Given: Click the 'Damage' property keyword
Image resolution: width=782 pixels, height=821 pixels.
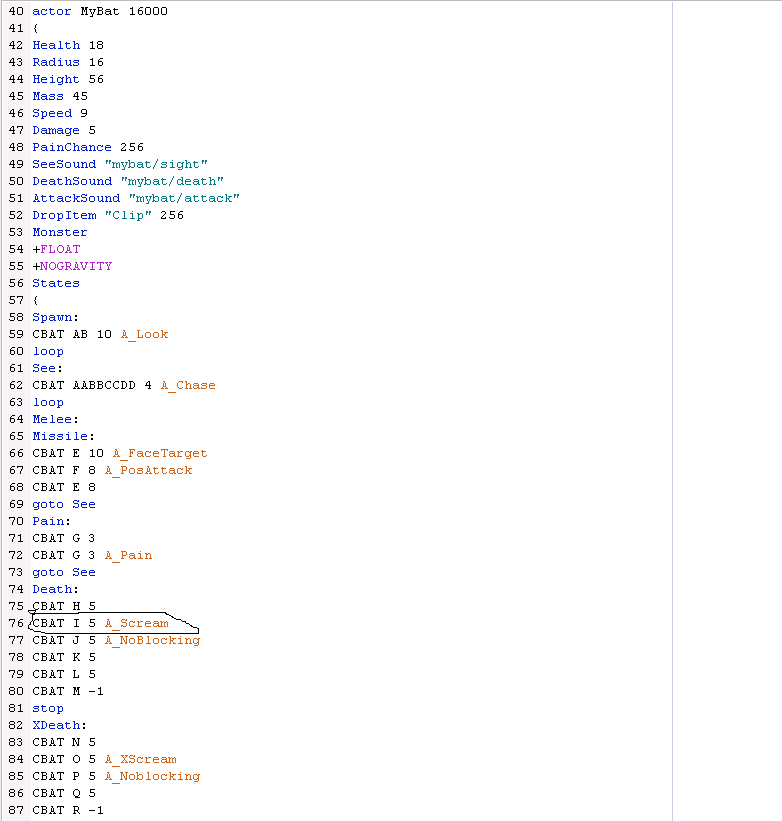Looking at the screenshot, I should point(56,130).
